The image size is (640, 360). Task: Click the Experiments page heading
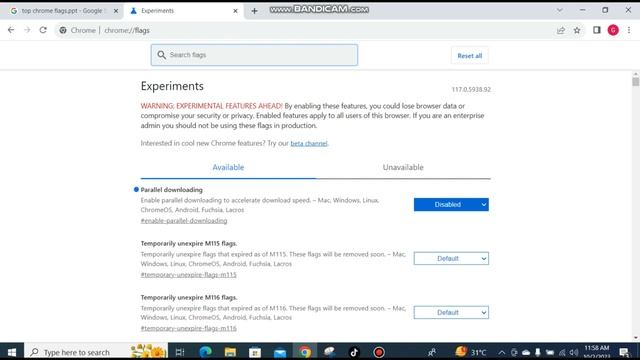point(172,86)
